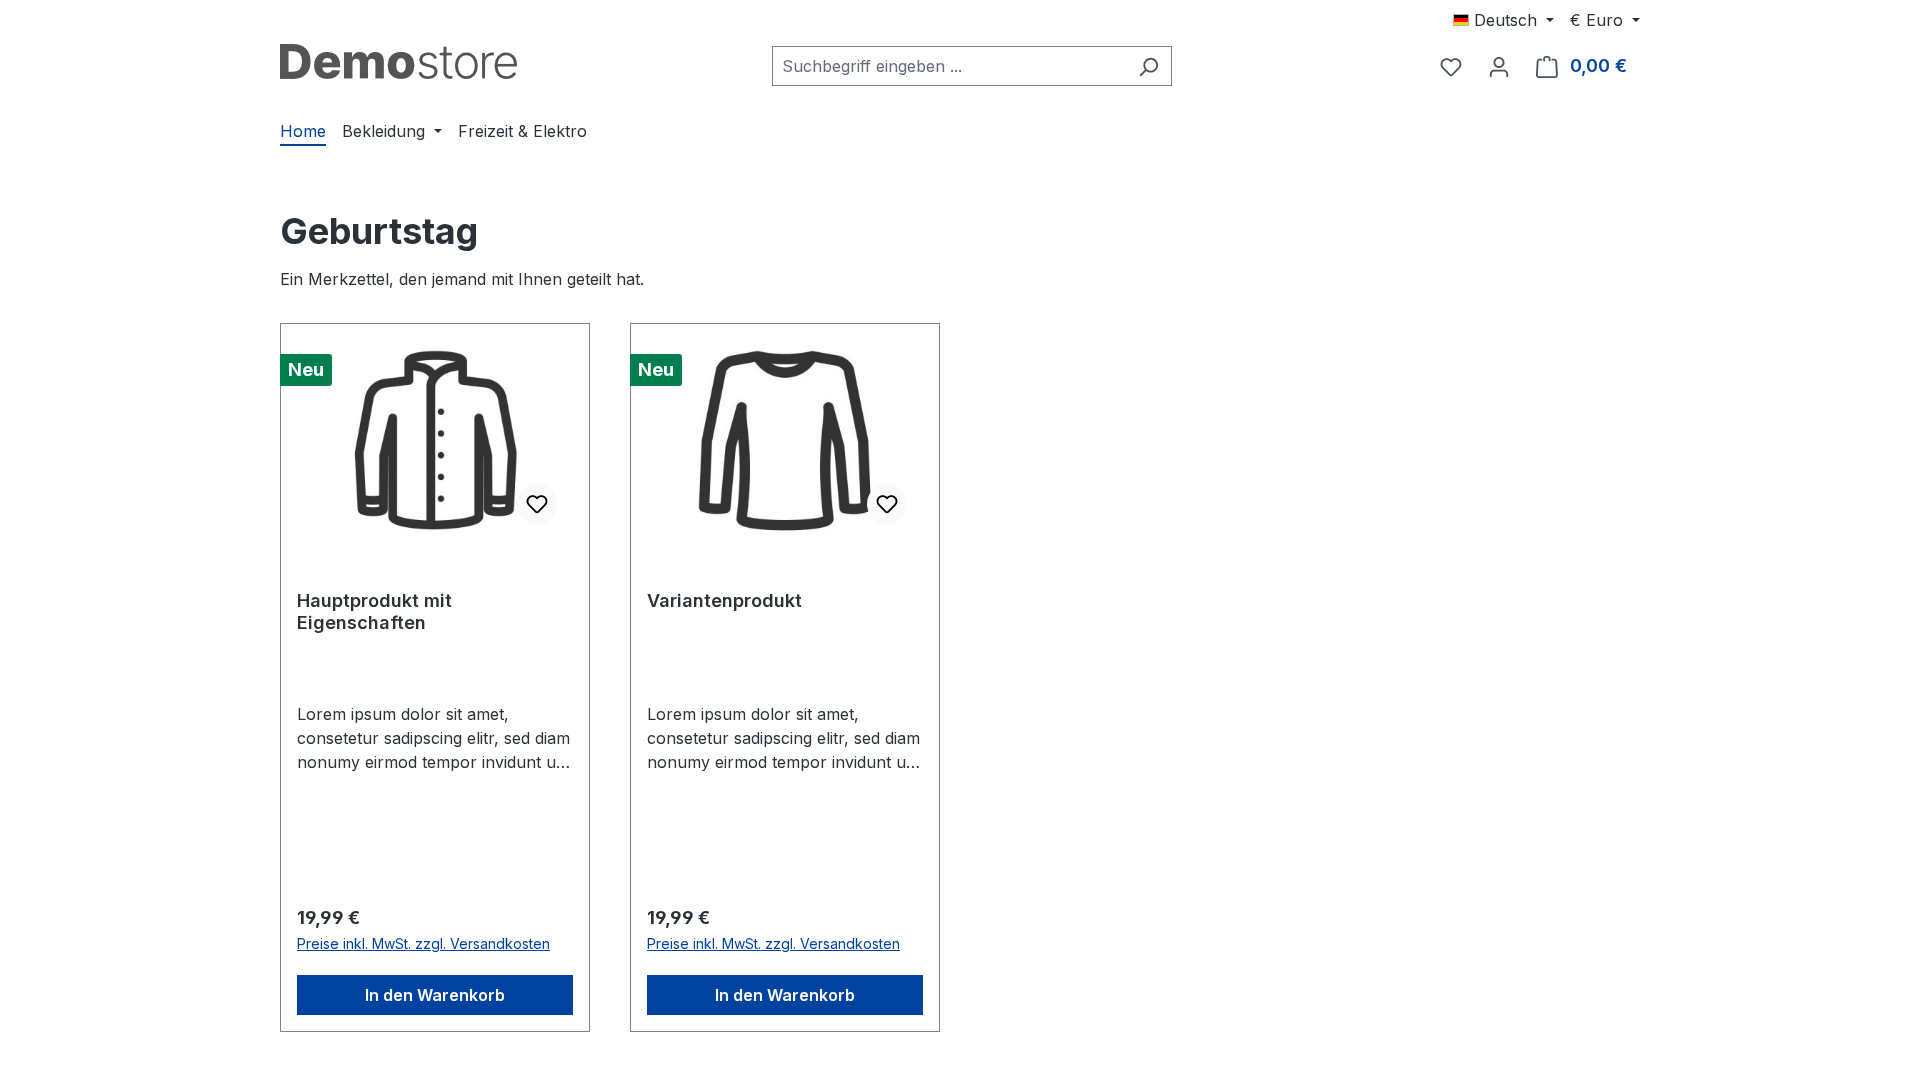The width and height of the screenshot is (1920, 1080).
Task: Add Variantenprodukt to Warenkorb
Action: coord(785,995)
